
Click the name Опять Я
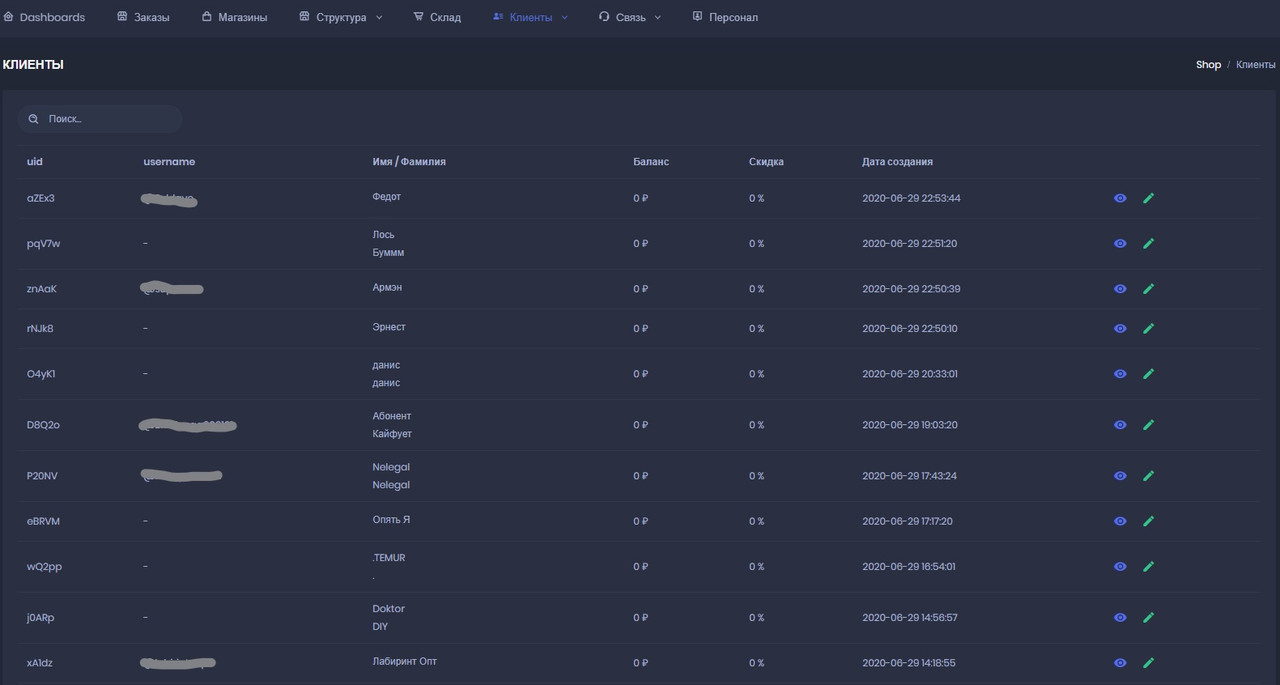(x=391, y=520)
